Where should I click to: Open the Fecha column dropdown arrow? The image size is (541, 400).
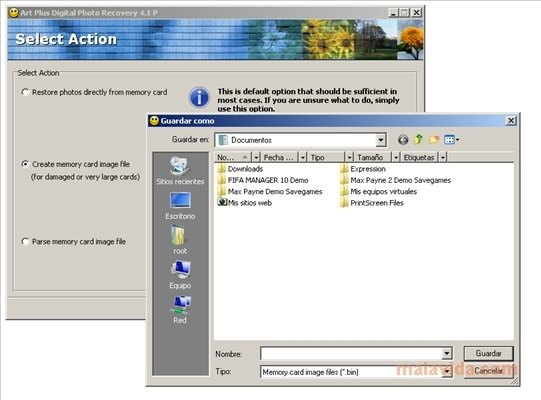(x=303, y=157)
